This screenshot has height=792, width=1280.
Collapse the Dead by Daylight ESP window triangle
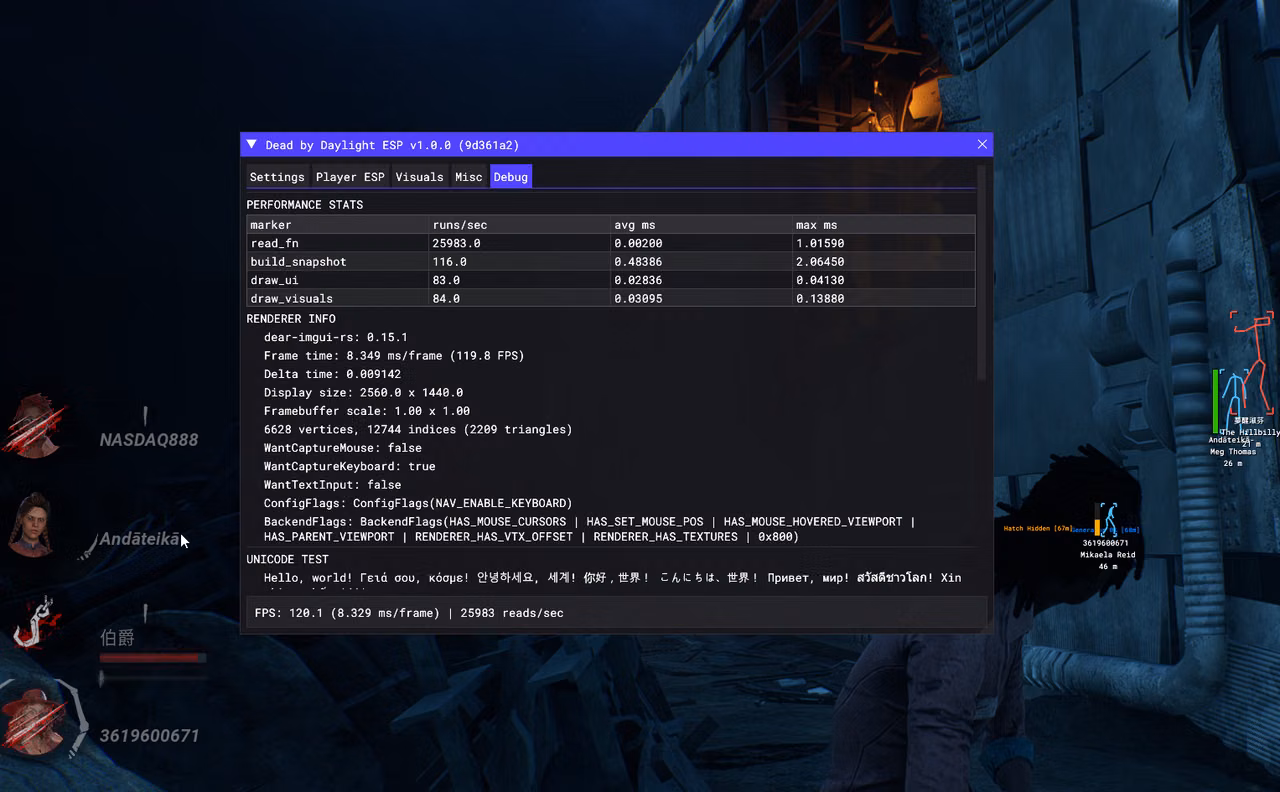point(252,145)
